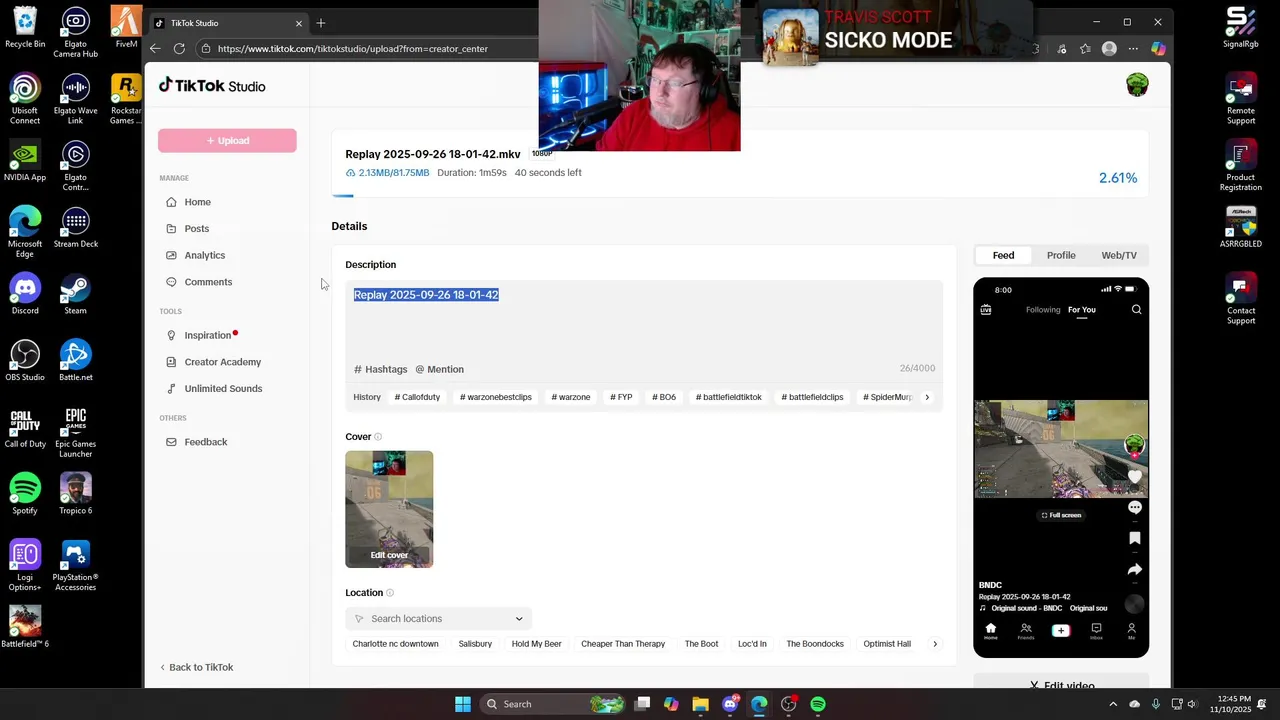Open PlayStation Accessories desktop icon
The width and height of the screenshot is (1280, 720).
(x=75, y=566)
